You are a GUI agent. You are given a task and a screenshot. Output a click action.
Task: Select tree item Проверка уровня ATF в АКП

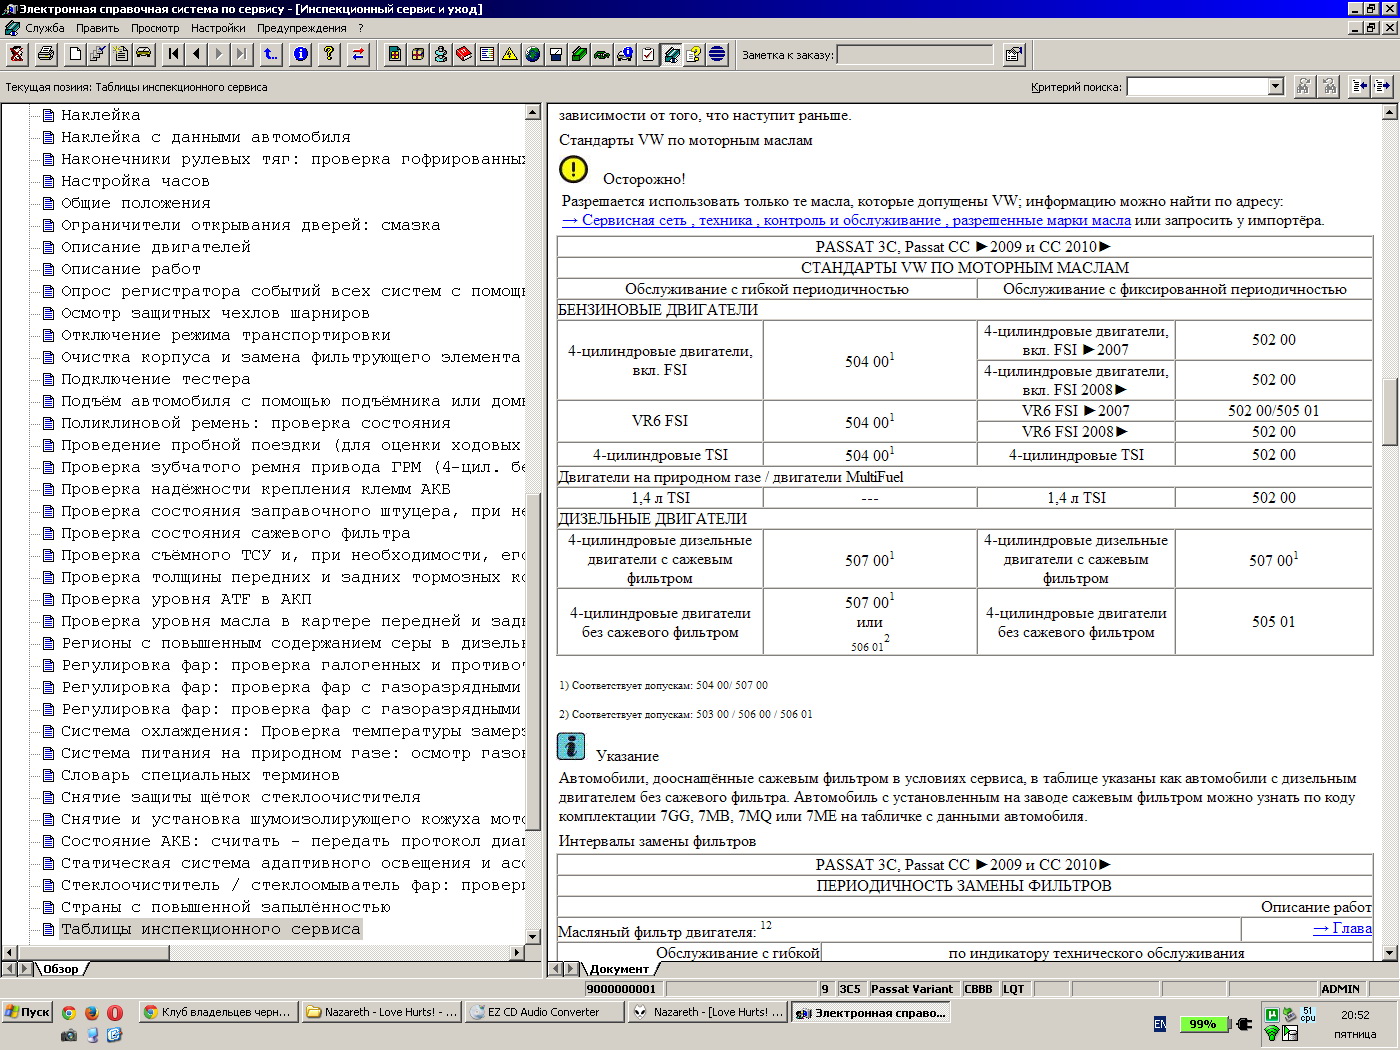[x=186, y=599]
